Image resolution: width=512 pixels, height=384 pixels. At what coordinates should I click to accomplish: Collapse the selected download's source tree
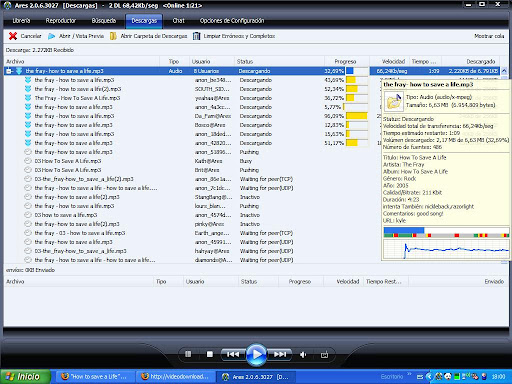(x=9, y=71)
